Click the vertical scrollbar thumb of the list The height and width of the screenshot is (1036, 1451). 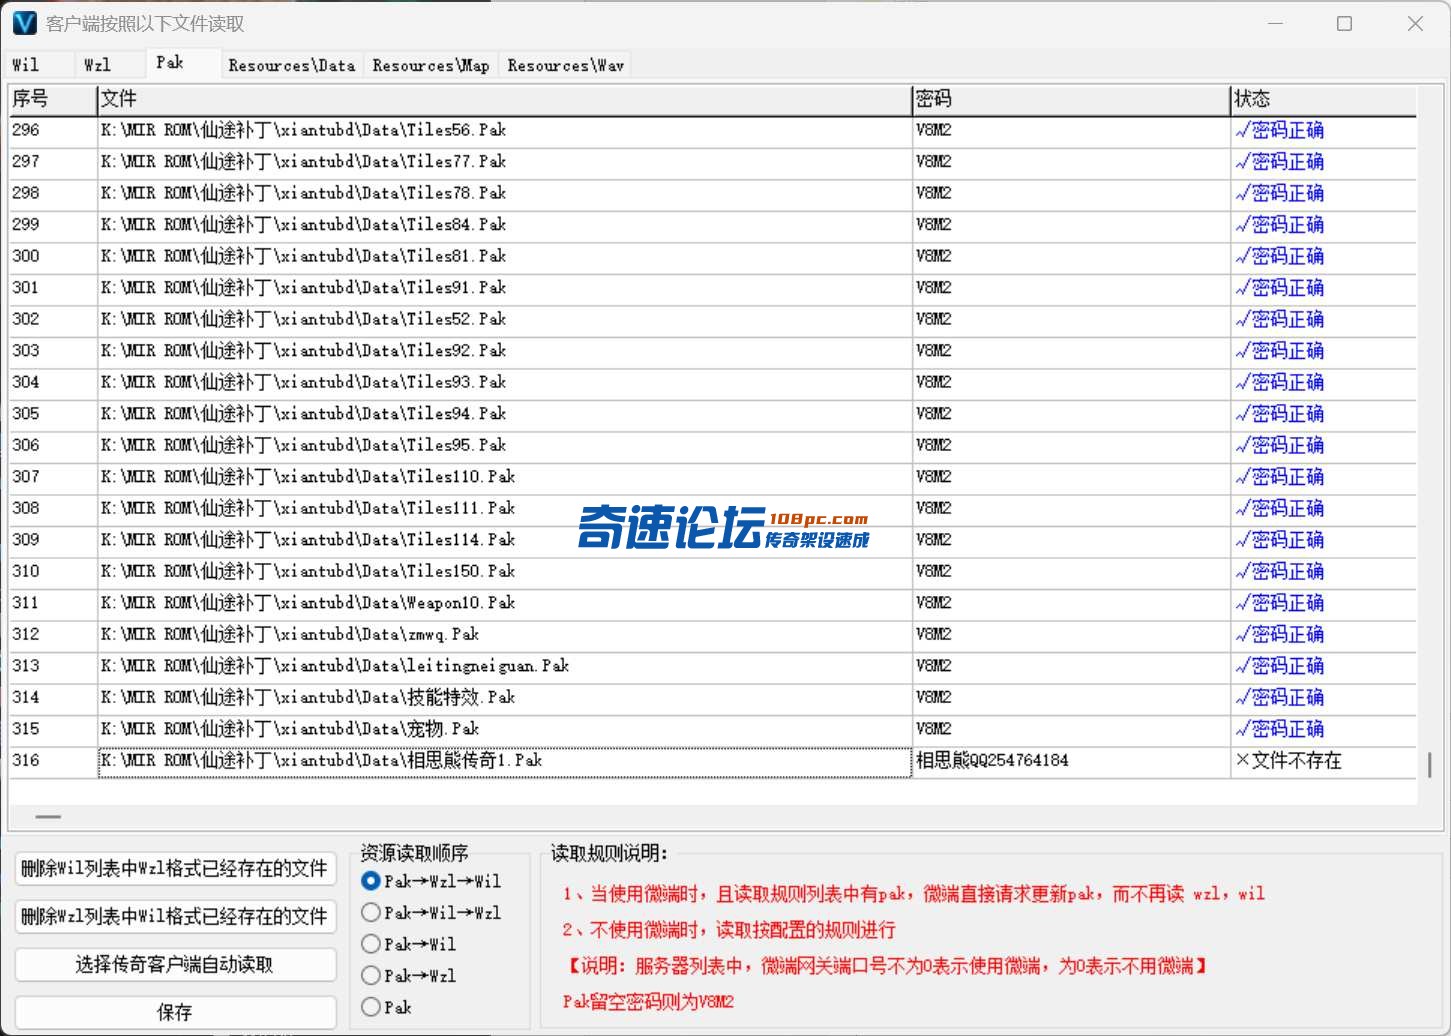point(1430,765)
